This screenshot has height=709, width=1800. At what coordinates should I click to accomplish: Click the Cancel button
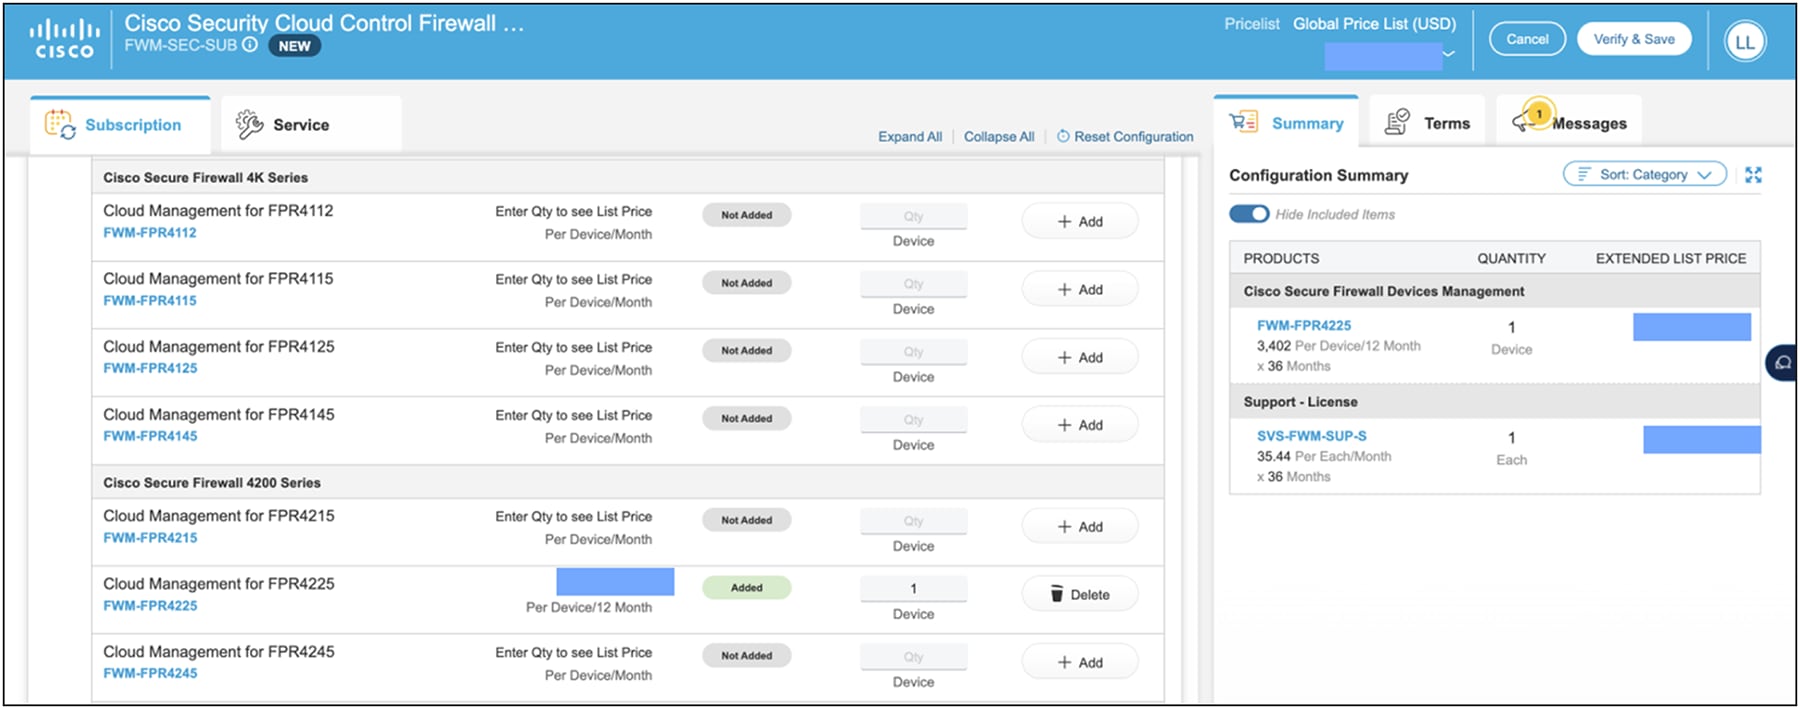(1527, 39)
